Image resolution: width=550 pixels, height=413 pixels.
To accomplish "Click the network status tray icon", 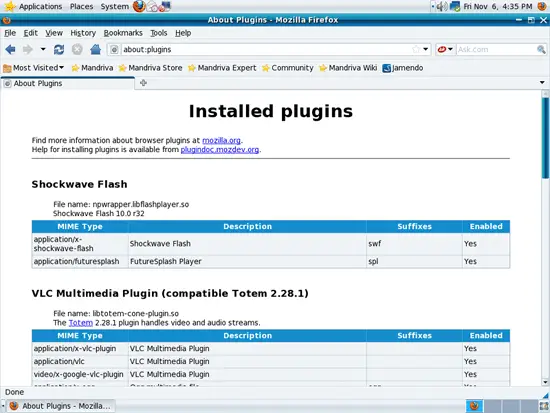I will click(x=455, y=6).
